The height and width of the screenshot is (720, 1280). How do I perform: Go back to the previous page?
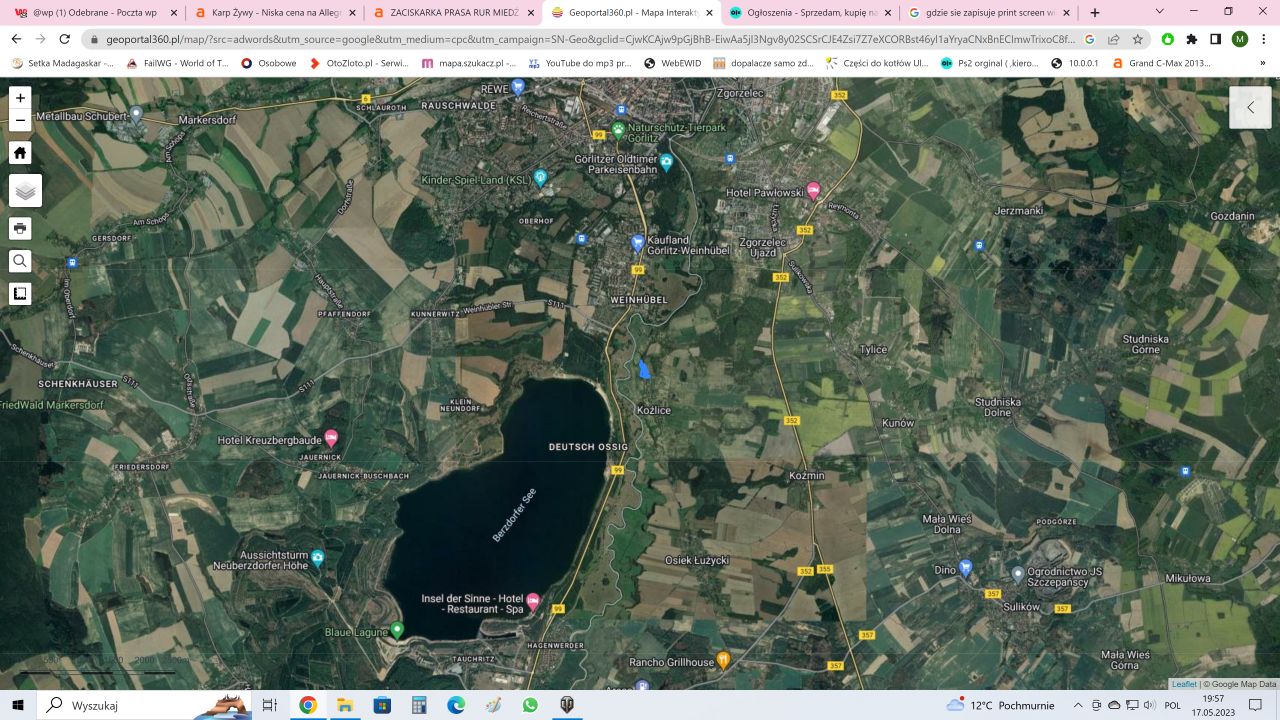16,39
